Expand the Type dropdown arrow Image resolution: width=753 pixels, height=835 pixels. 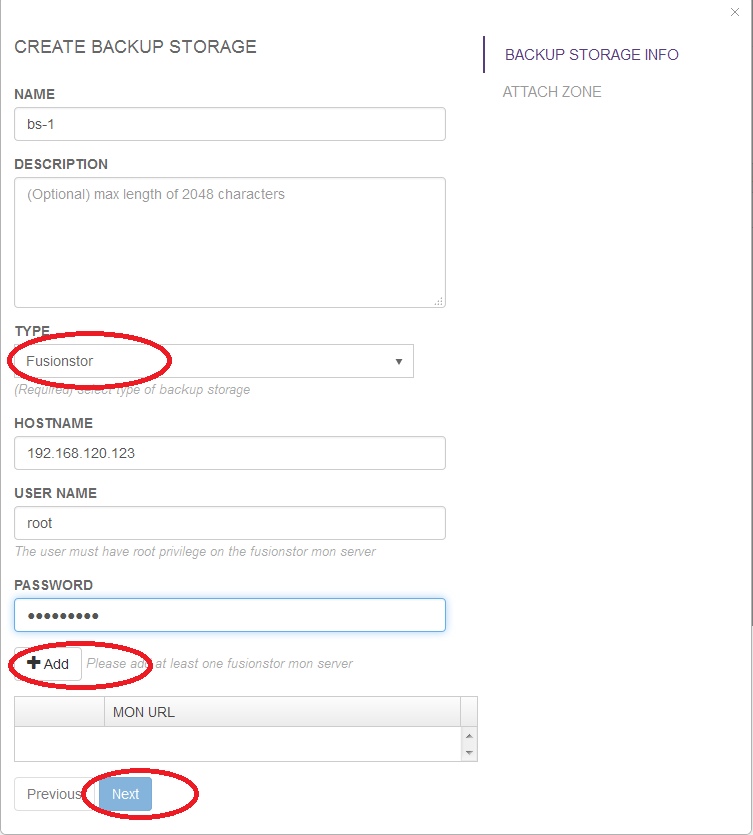pos(398,362)
